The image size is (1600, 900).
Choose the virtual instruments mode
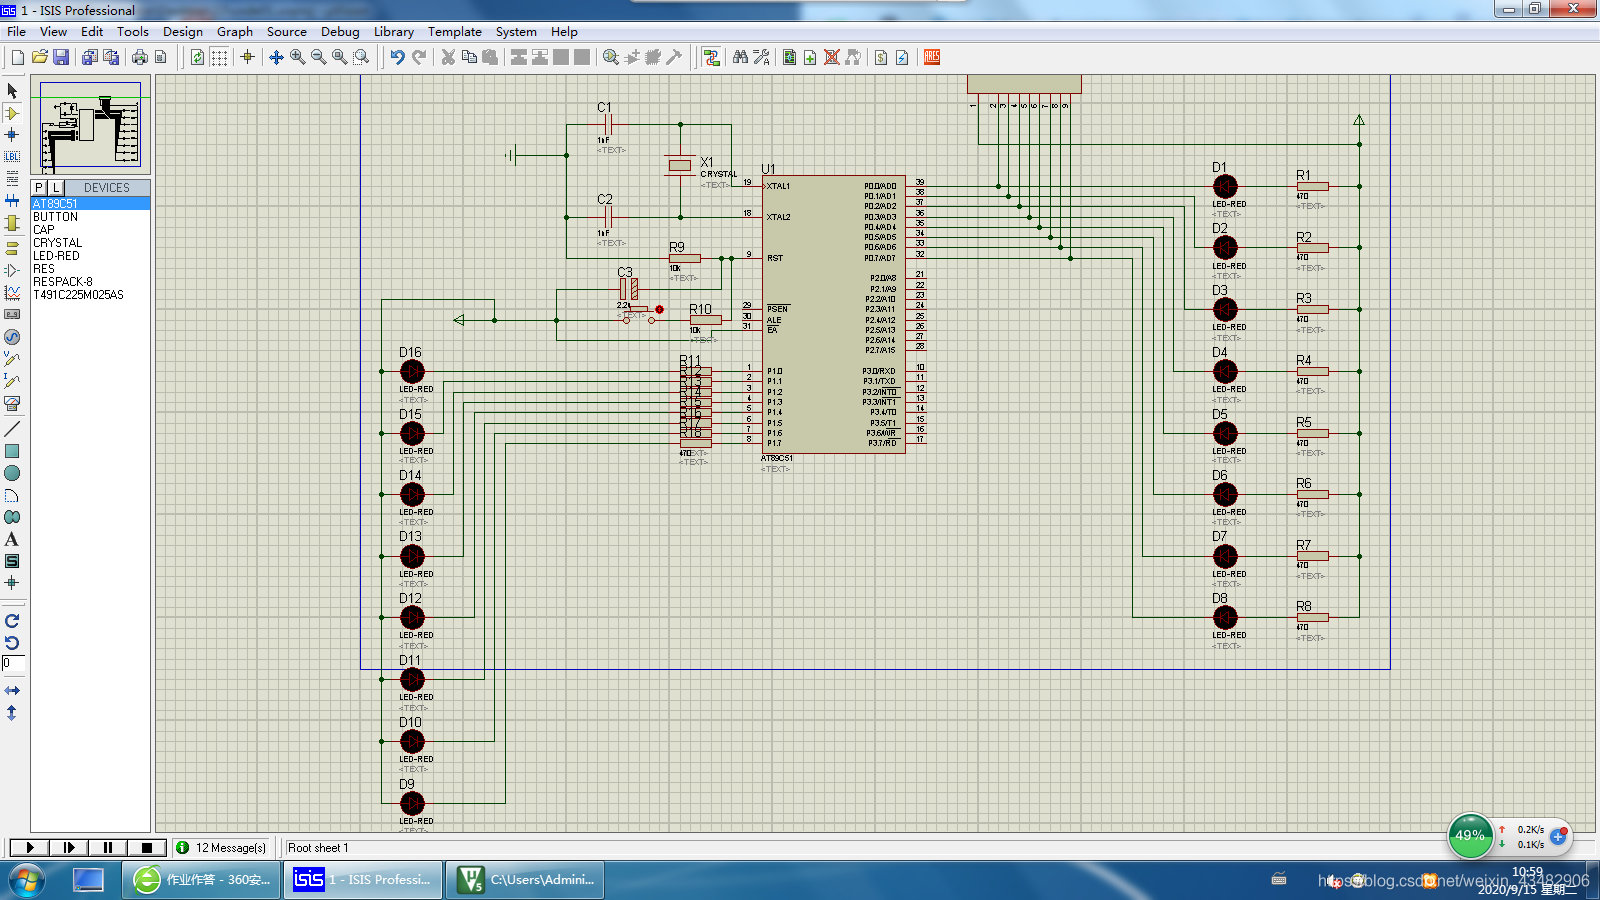pyautogui.click(x=12, y=403)
